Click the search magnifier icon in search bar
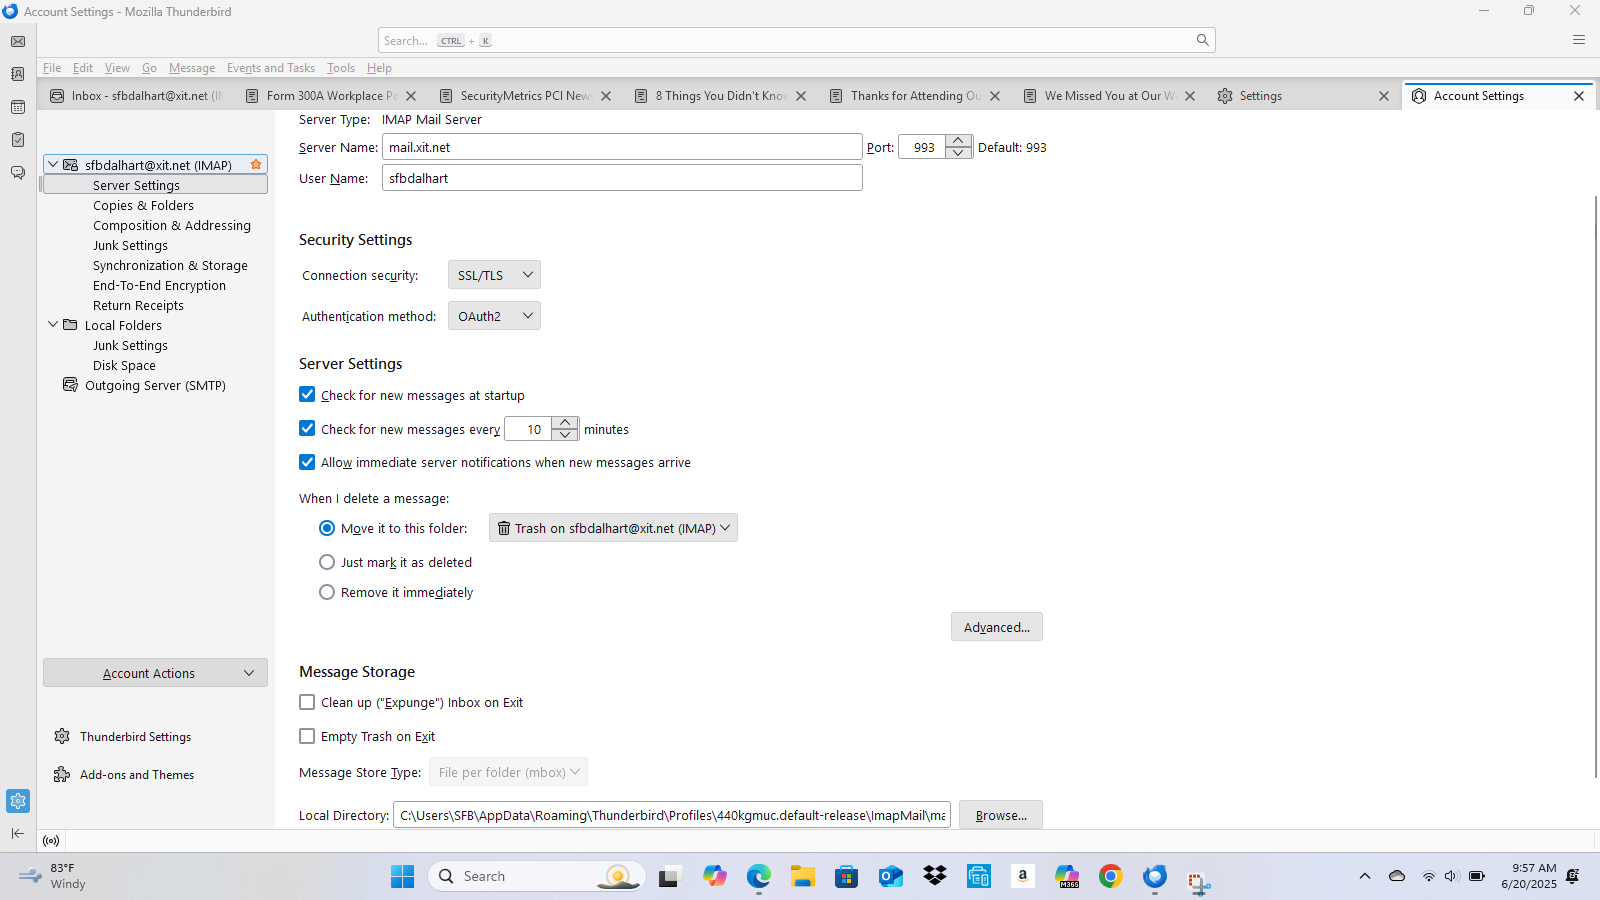 click(x=1202, y=40)
